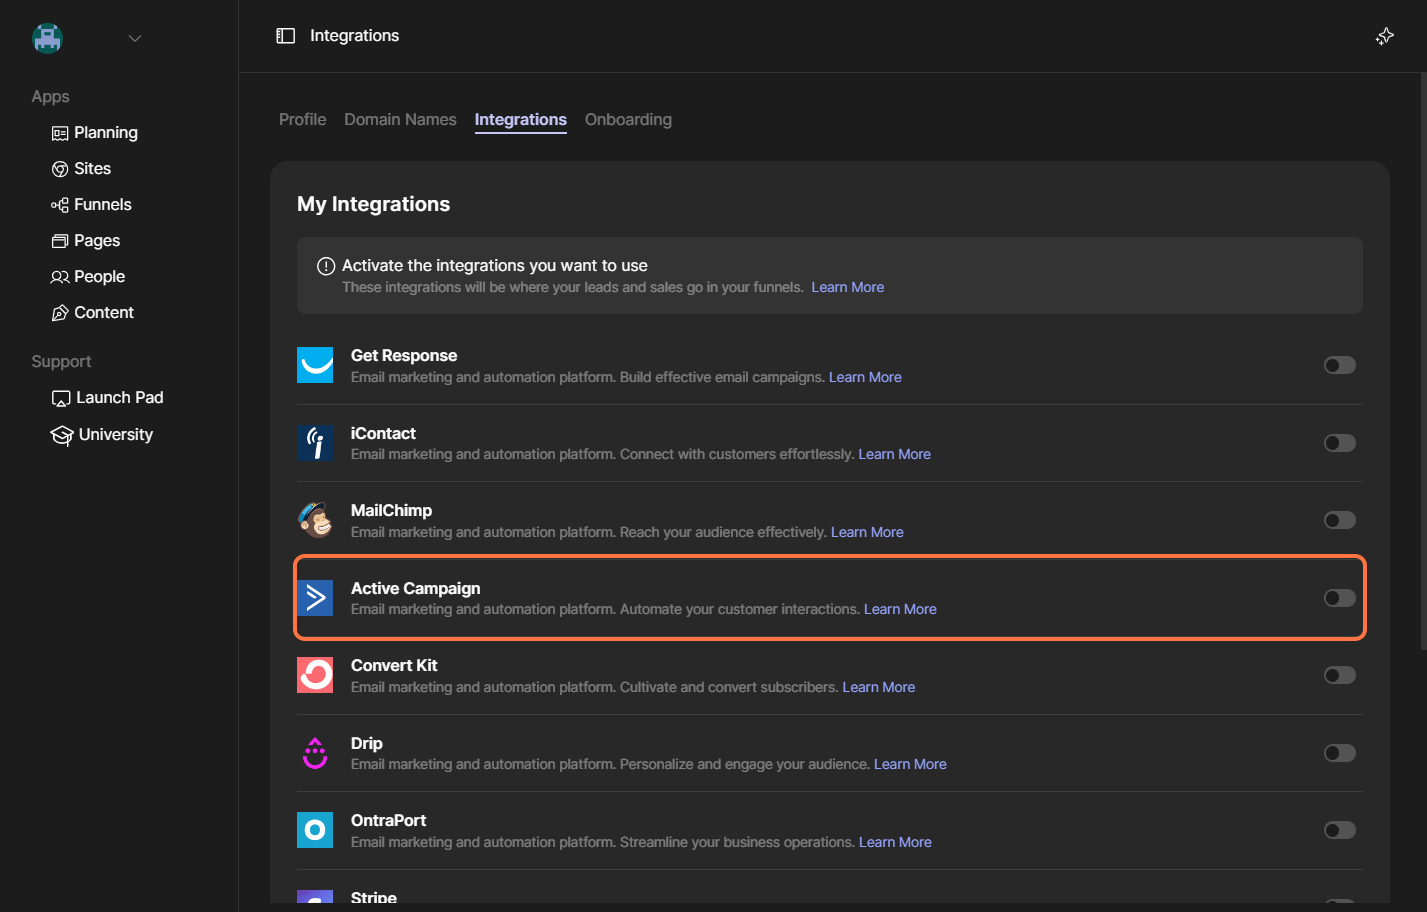Click the iContact logo
This screenshot has width=1427, height=912.
click(x=315, y=443)
